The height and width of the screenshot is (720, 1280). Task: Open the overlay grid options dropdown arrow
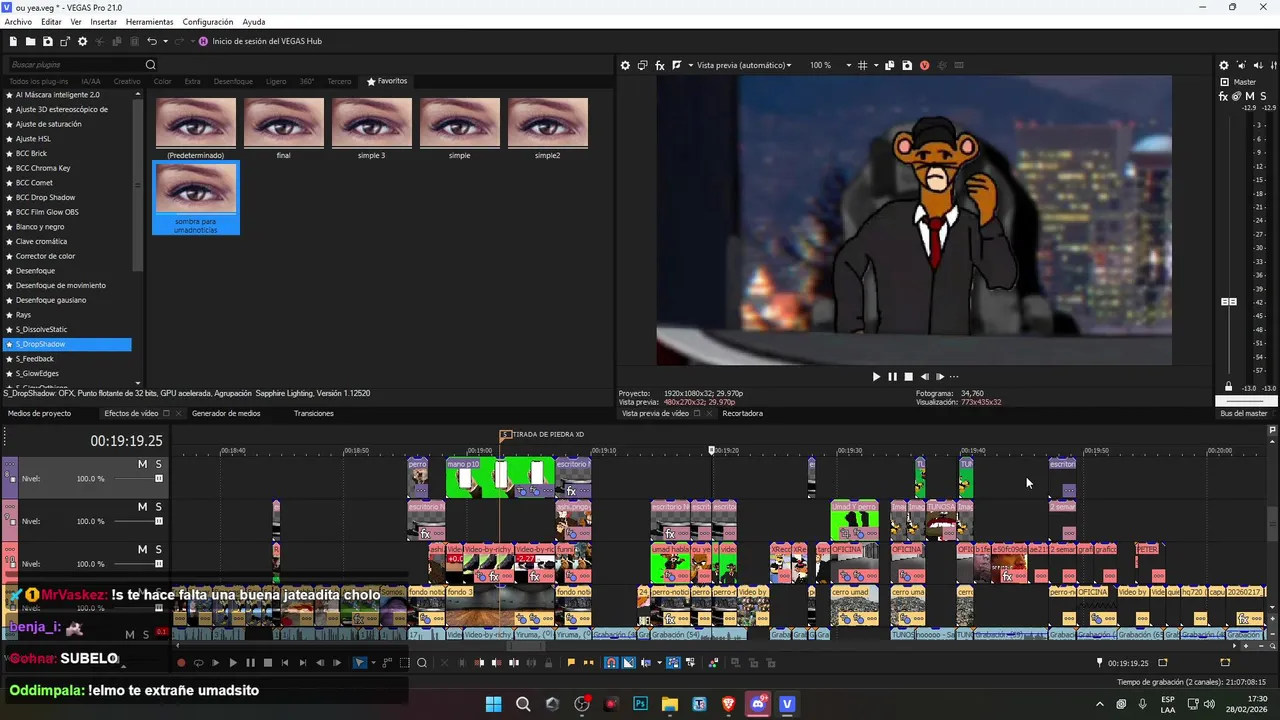[876, 65]
